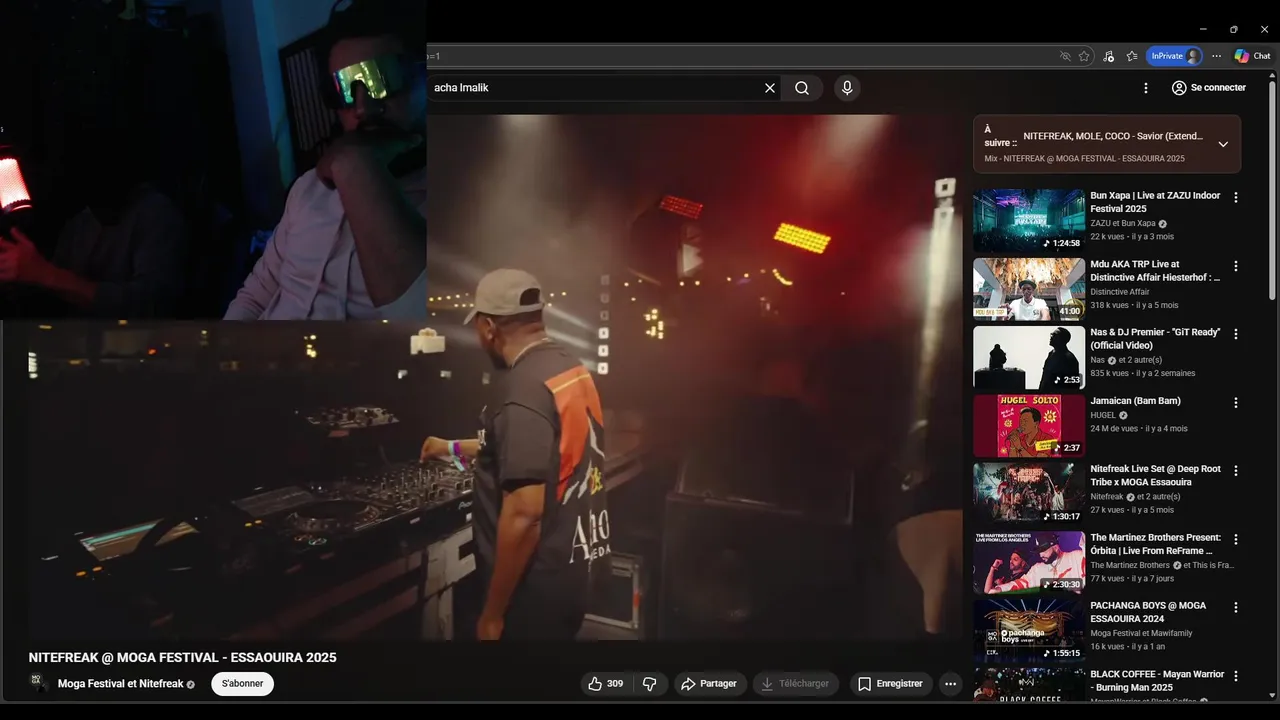Open the tracking prevention eye icon in address bar
This screenshot has height=720, width=1280.
click(1065, 56)
